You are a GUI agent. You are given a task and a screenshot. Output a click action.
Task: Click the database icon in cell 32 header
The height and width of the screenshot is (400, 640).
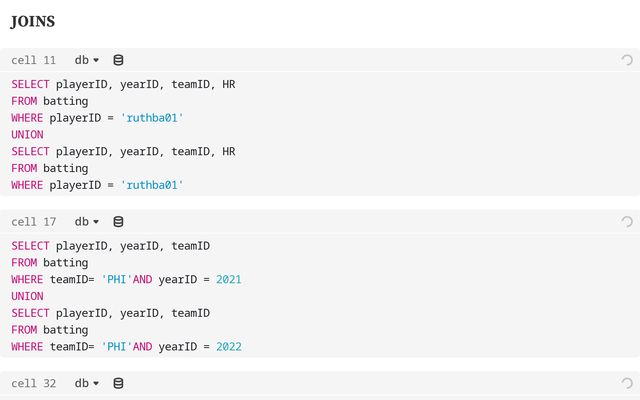(x=119, y=384)
